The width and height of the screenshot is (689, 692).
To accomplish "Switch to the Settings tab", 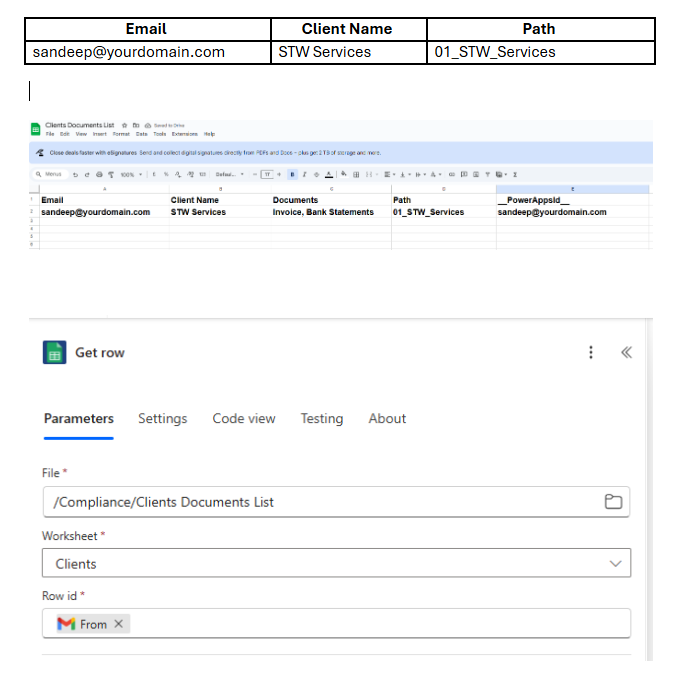I will pos(162,418).
